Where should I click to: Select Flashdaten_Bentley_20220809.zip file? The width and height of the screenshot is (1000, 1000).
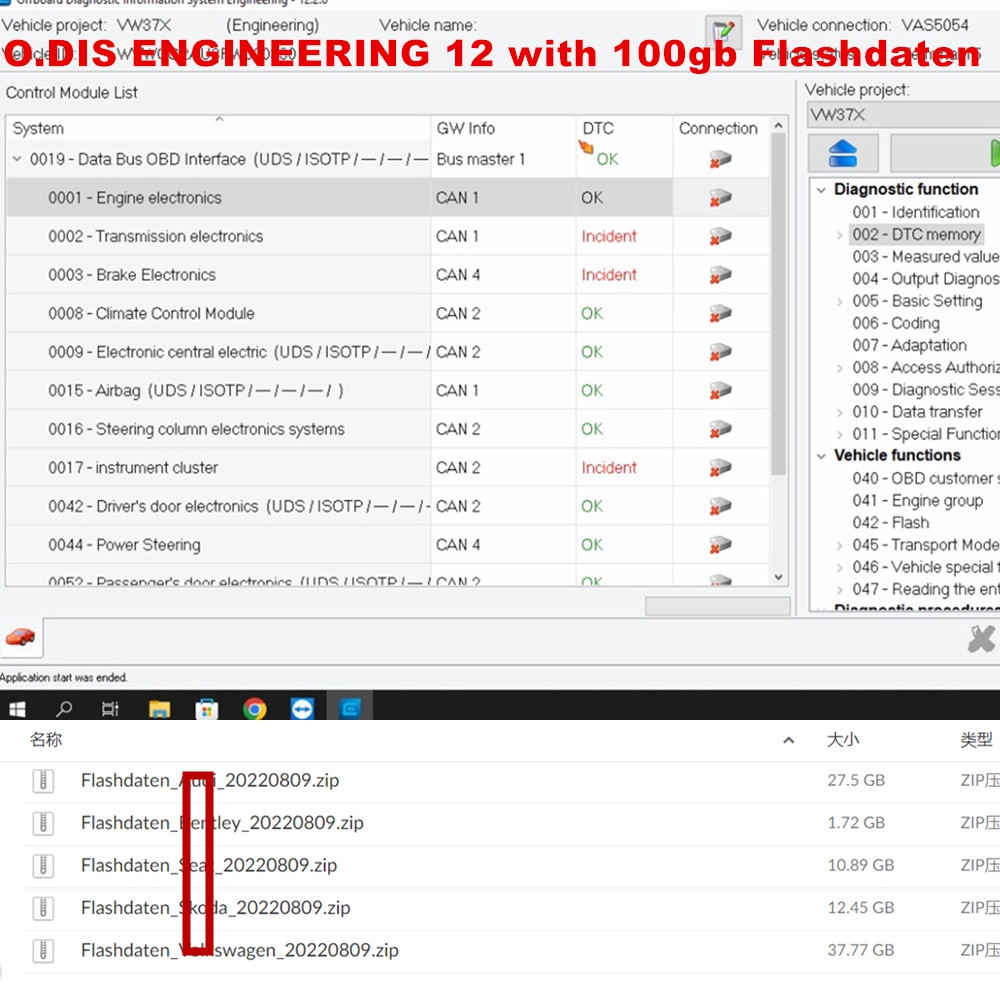pyautogui.click(x=223, y=823)
